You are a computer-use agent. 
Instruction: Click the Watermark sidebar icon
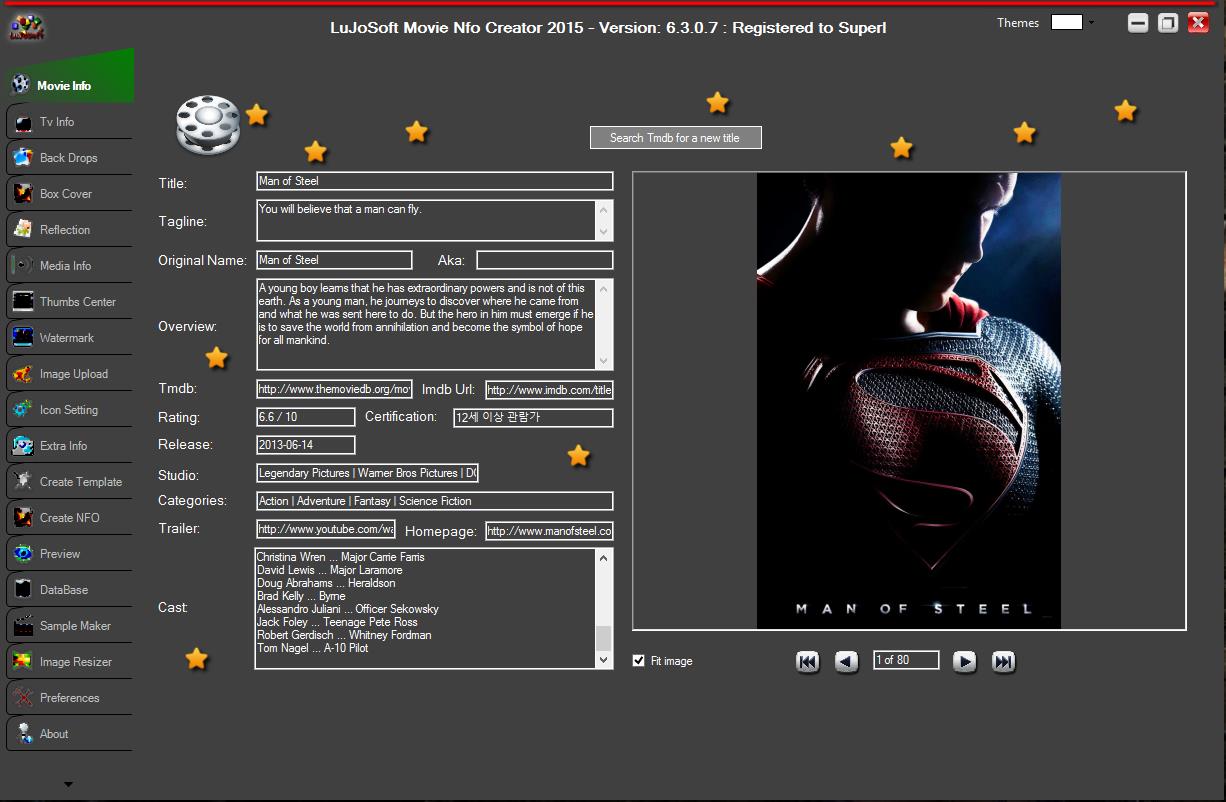click(x=22, y=337)
